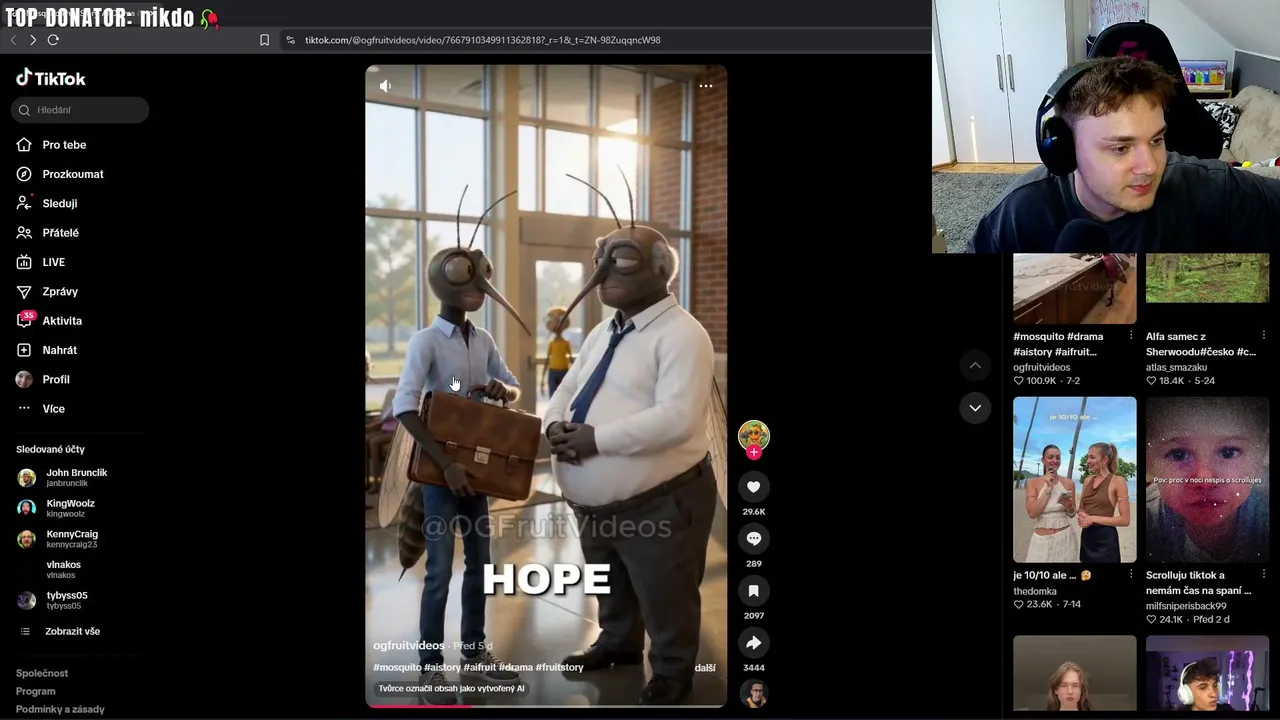
Task: Expand the caption with další
Action: coord(705,668)
